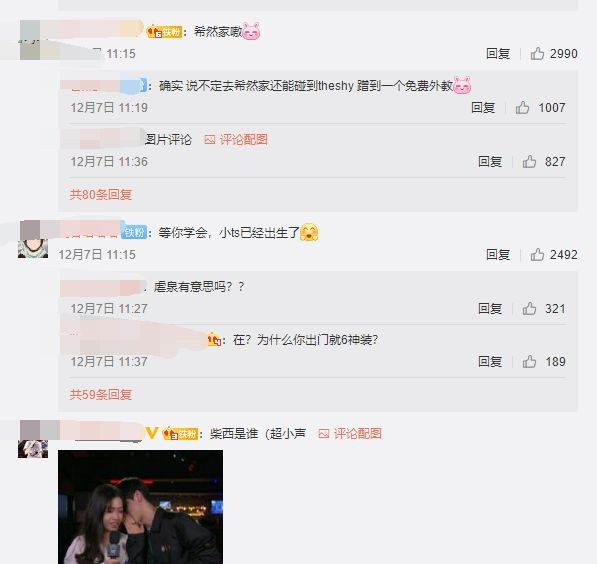Reply to the theshy 免费外教 comment

[483, 107]
